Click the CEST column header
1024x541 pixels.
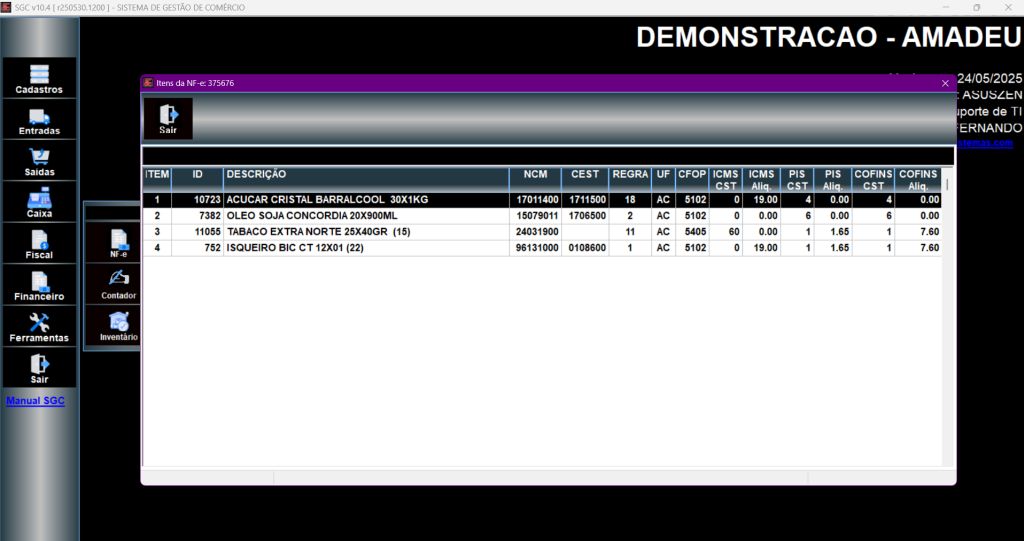585,180
